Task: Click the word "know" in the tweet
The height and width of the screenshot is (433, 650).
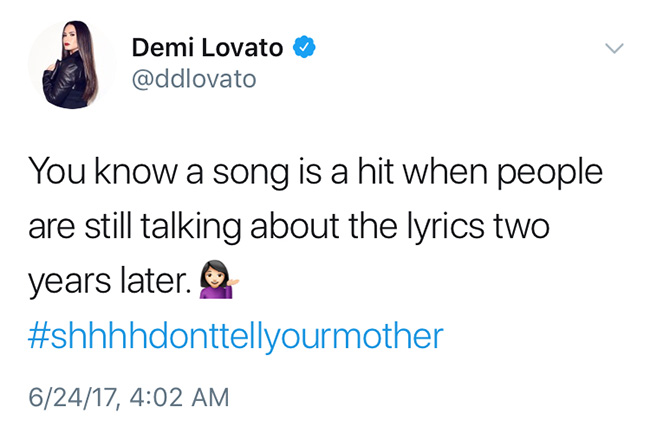Action: pyautogui.click(x=126, y=174)
